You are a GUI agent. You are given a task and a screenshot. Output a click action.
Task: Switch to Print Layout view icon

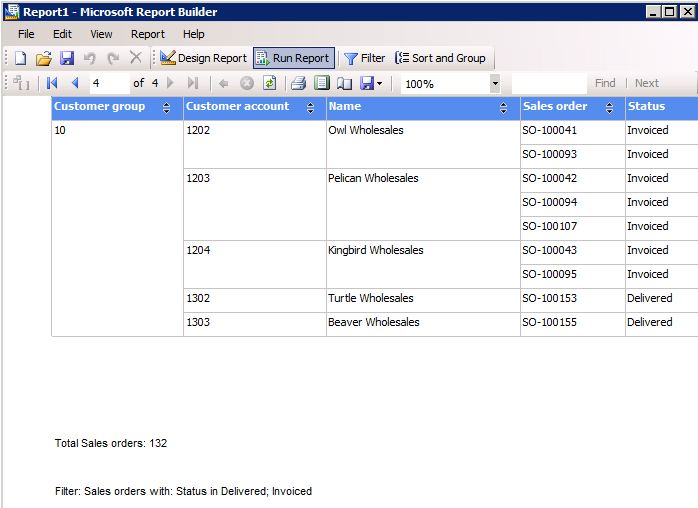tap(321, 83)
